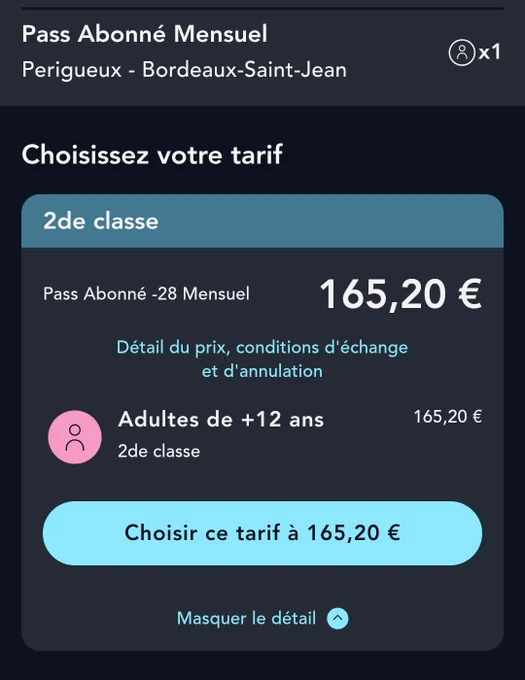Screen dimensions: 525x680
Task: Select the 2de classe header tab
Action: click(x=262, y=221)
